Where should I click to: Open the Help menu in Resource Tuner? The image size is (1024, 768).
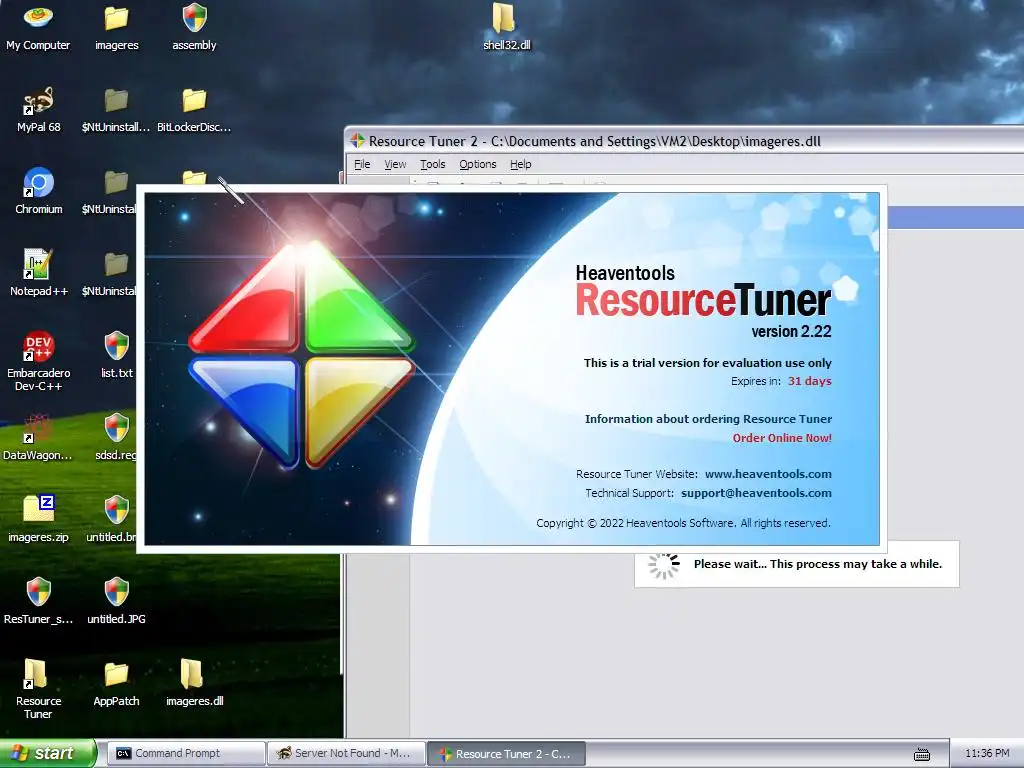tap(520, 165)
